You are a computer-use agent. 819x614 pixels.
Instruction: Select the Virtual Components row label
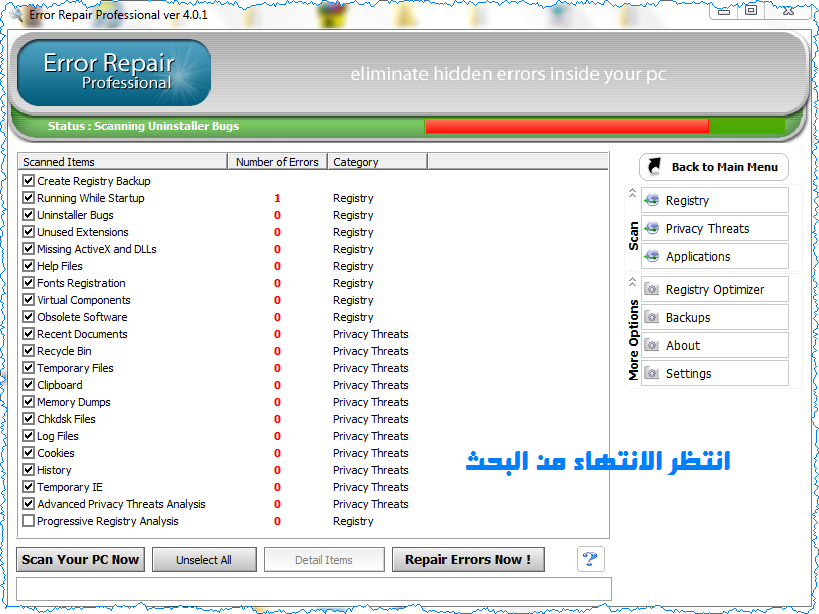pyautogui.click(x=84, y=300)
